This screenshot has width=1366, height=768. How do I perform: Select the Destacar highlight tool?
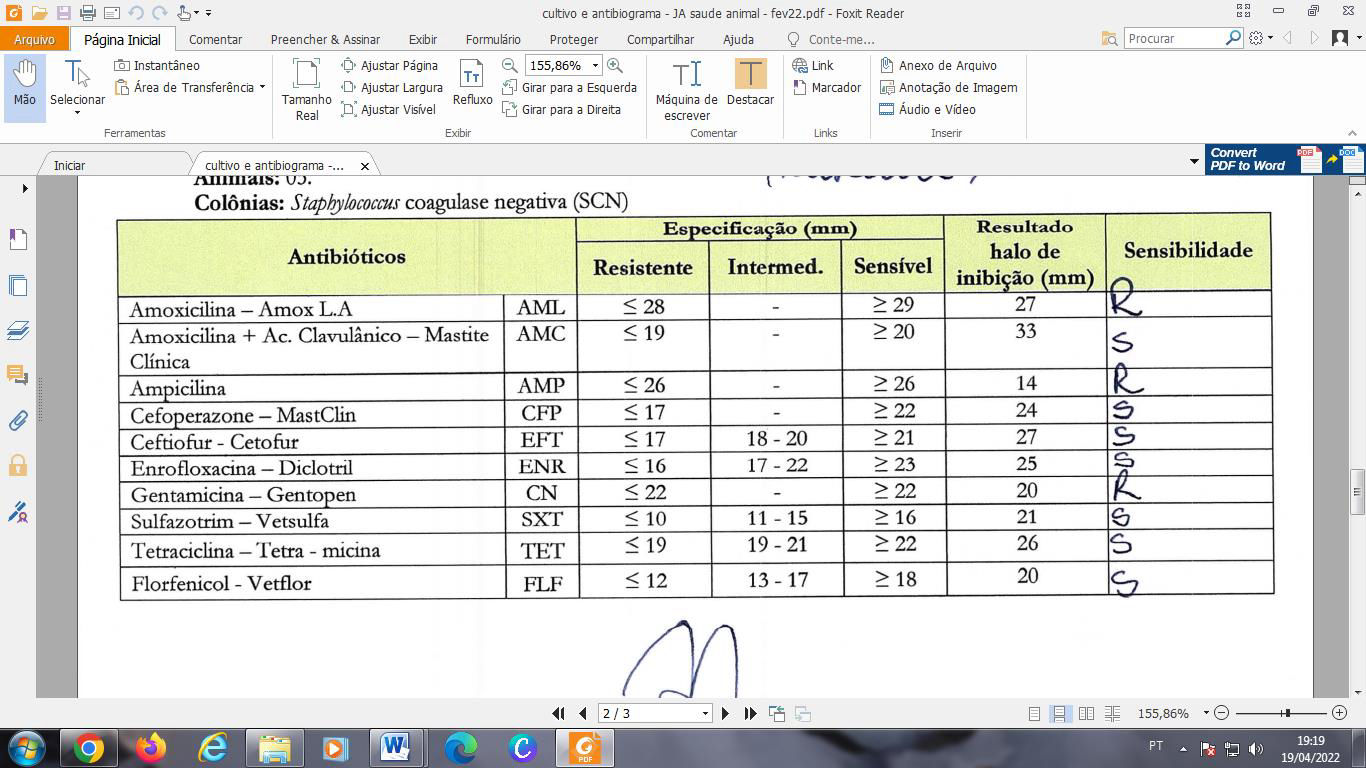750,82
